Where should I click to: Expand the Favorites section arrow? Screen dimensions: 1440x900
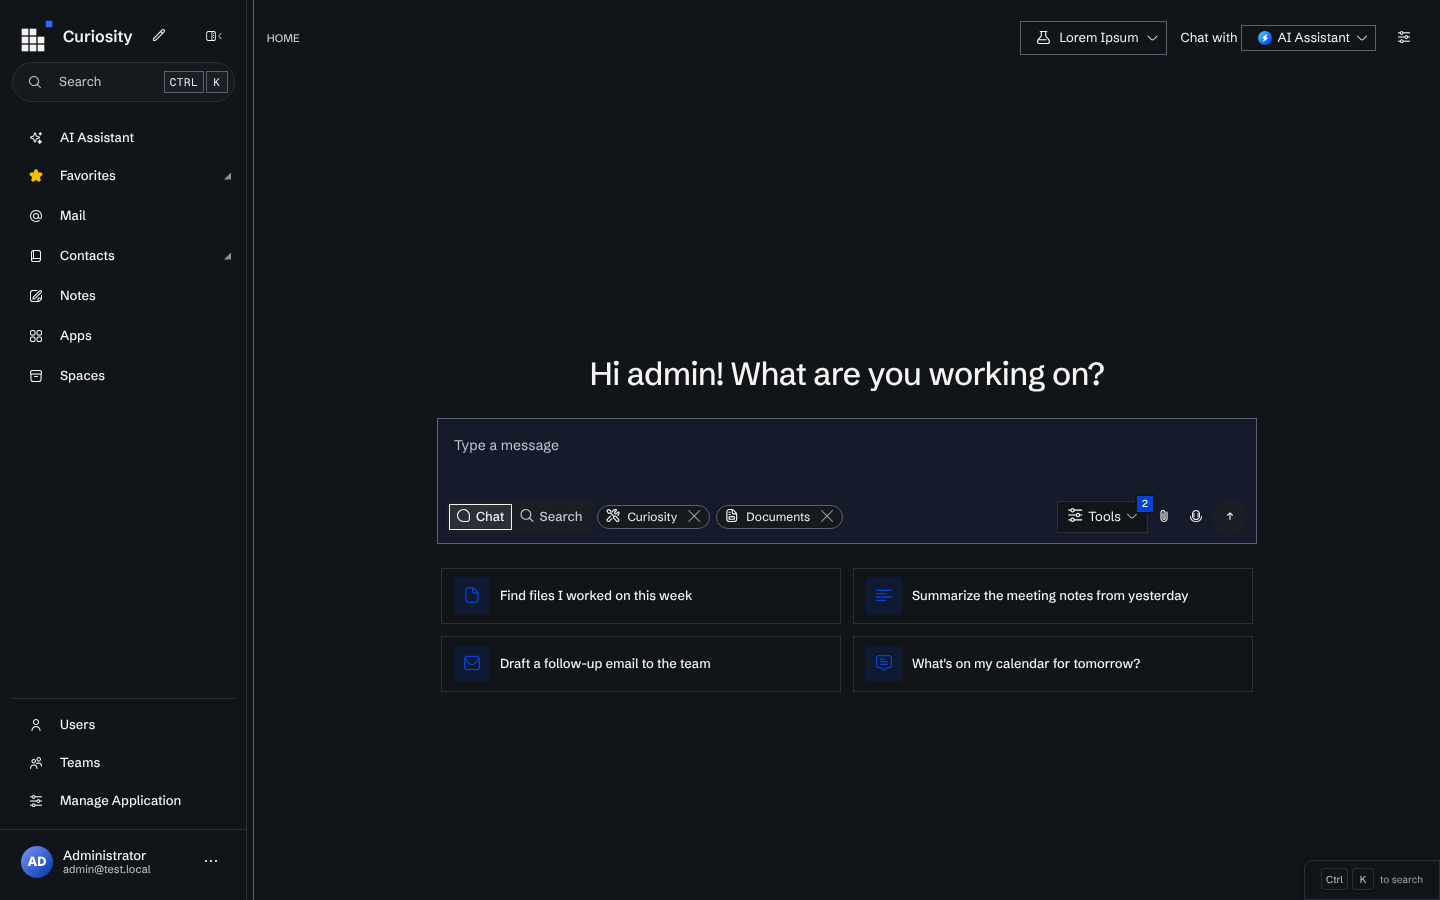pos(228,176)
